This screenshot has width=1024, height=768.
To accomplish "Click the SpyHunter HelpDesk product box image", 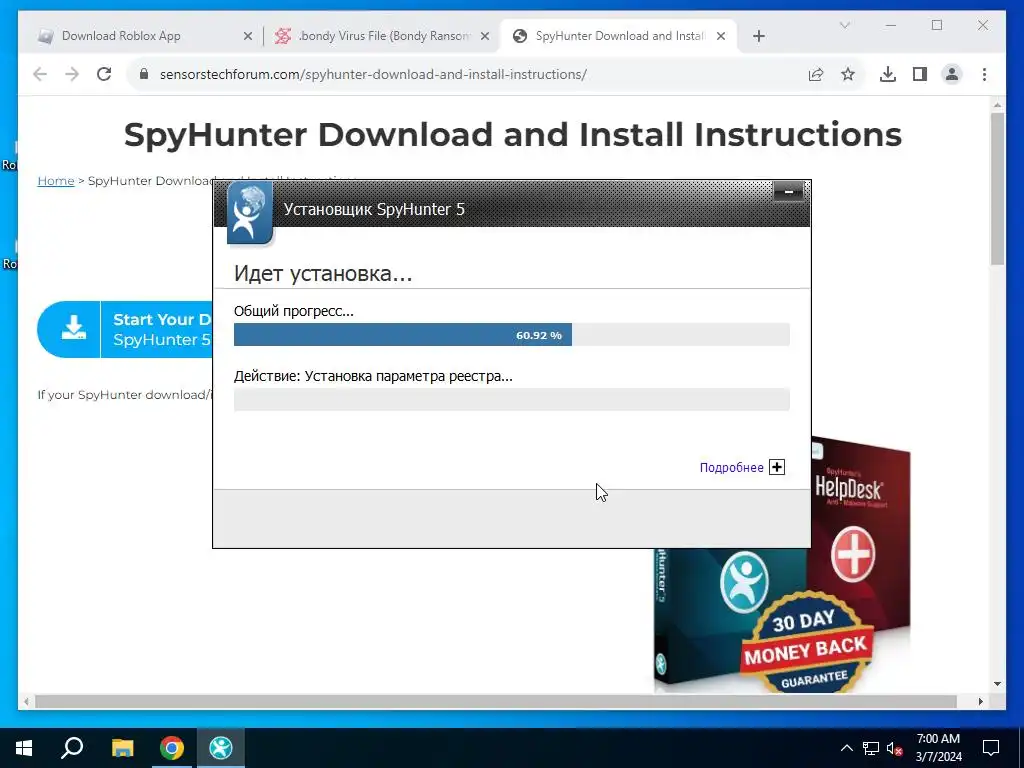I will (861, 529).
